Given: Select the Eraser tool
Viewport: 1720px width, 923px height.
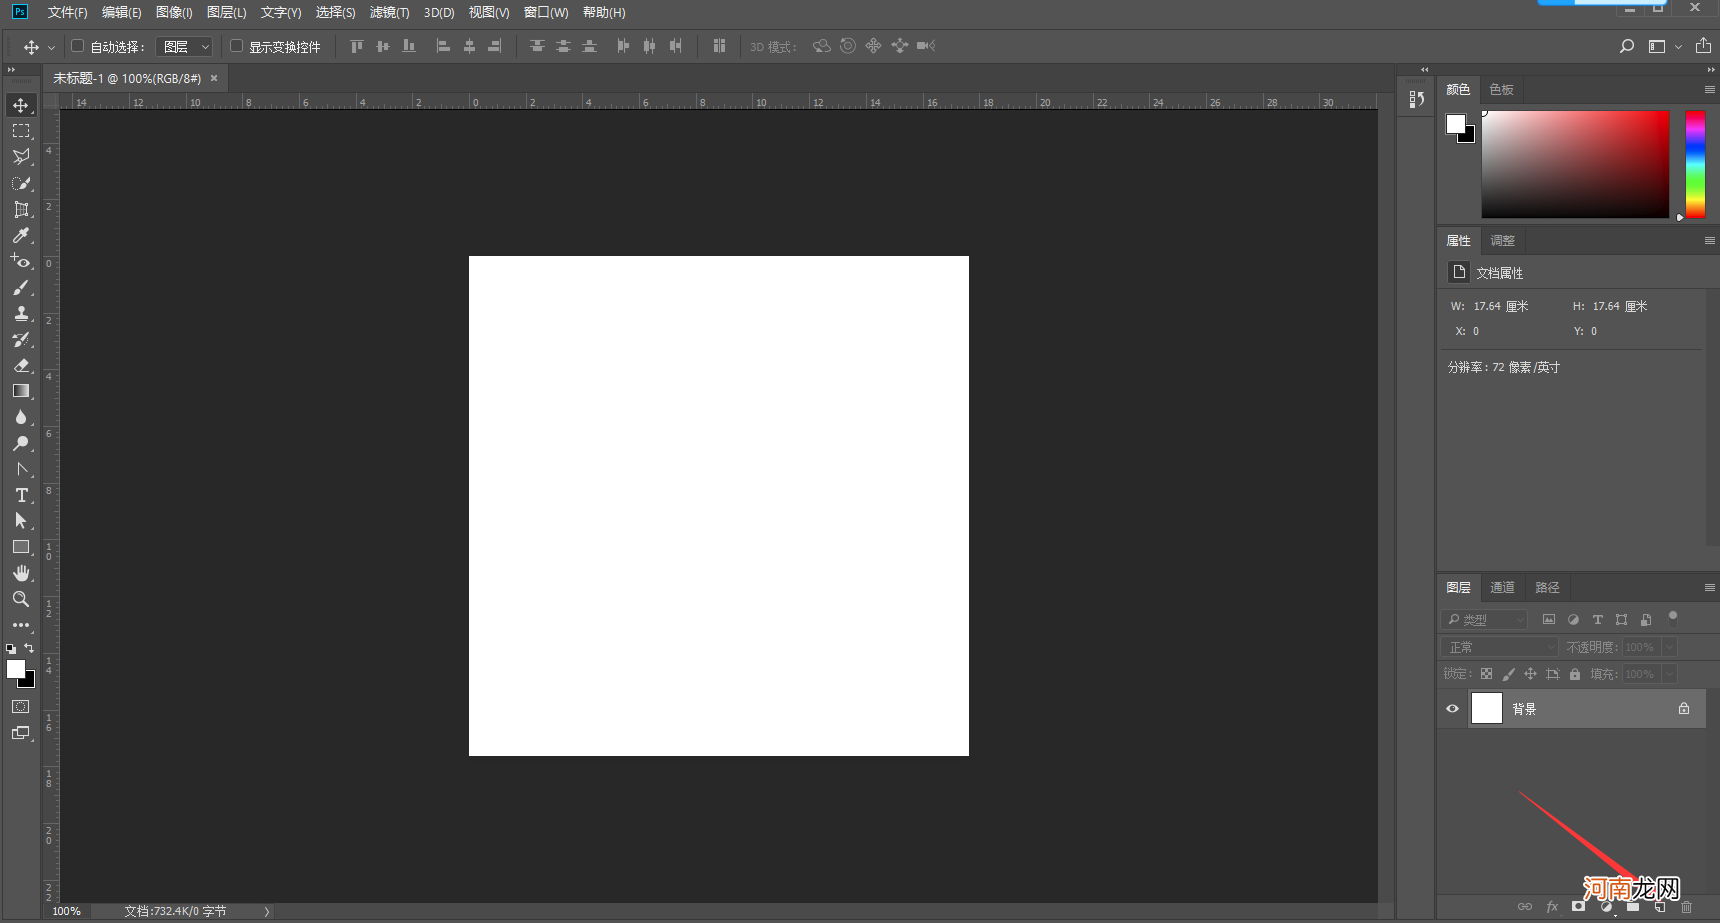Looking at the screenshot, I should coord(21,365).
